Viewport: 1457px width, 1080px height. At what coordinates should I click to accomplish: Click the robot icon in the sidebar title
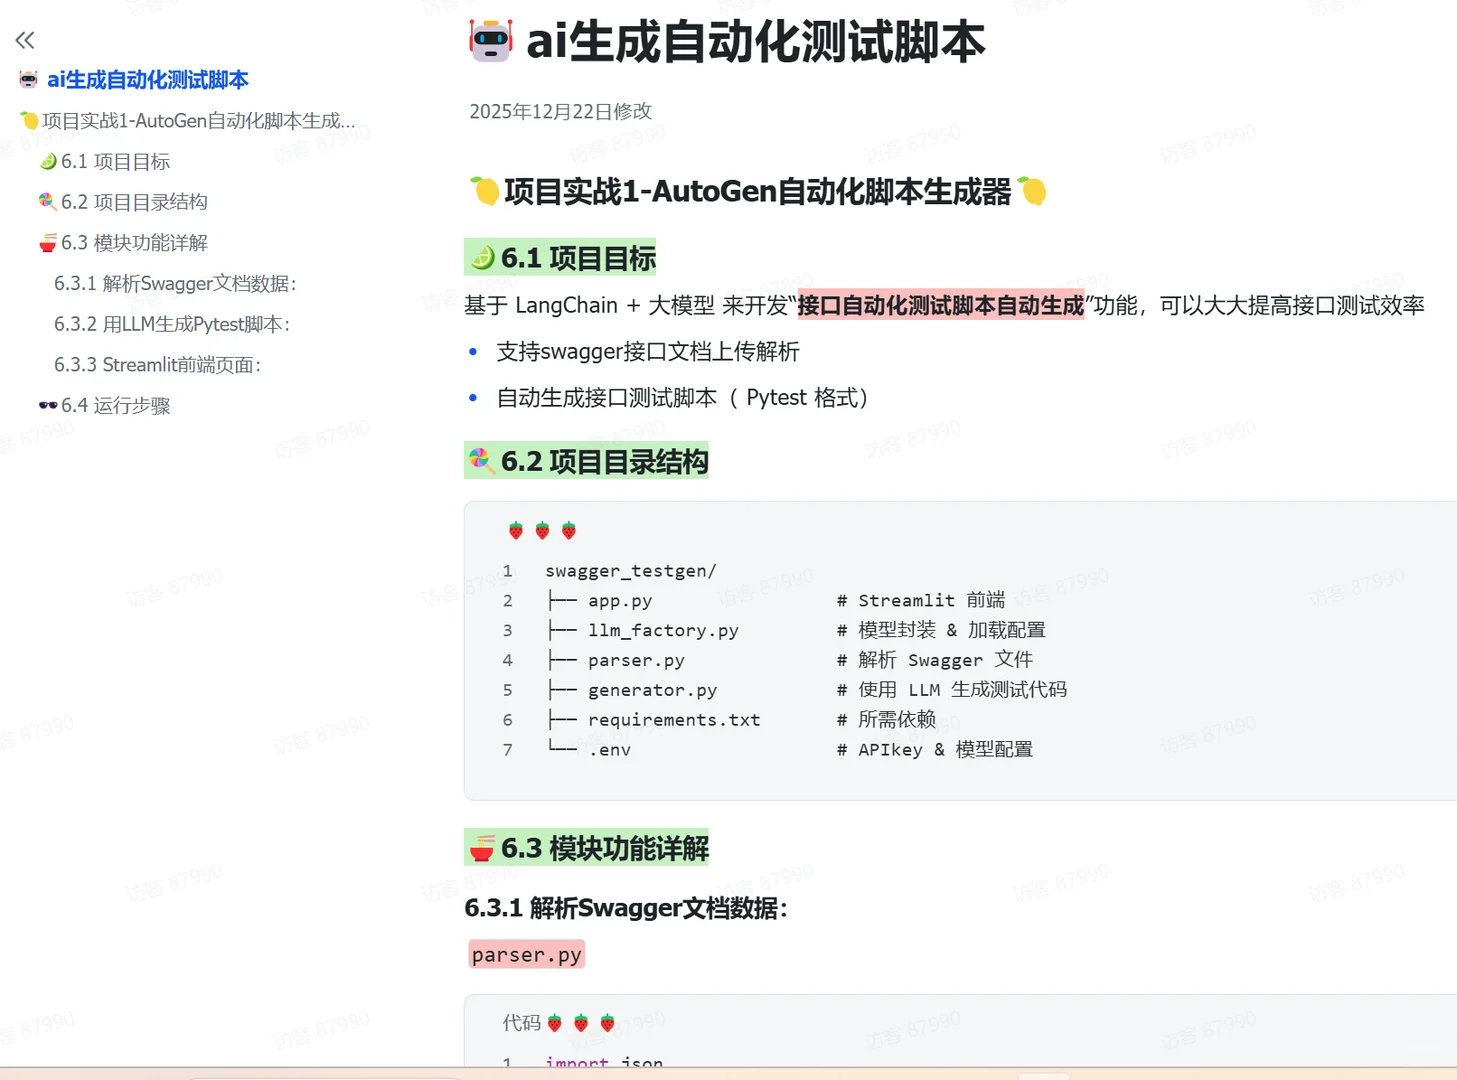[29, 80]
